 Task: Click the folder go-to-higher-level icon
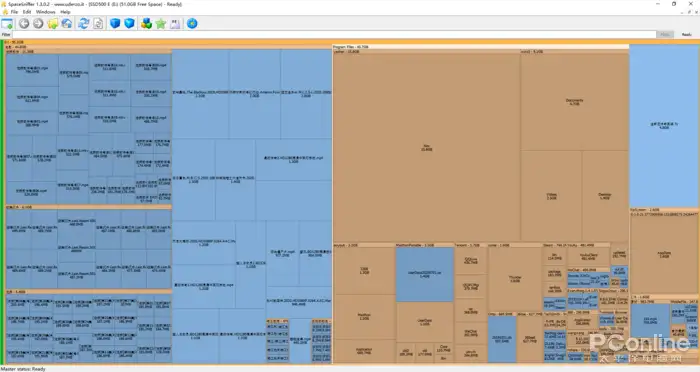coord(53,24)
